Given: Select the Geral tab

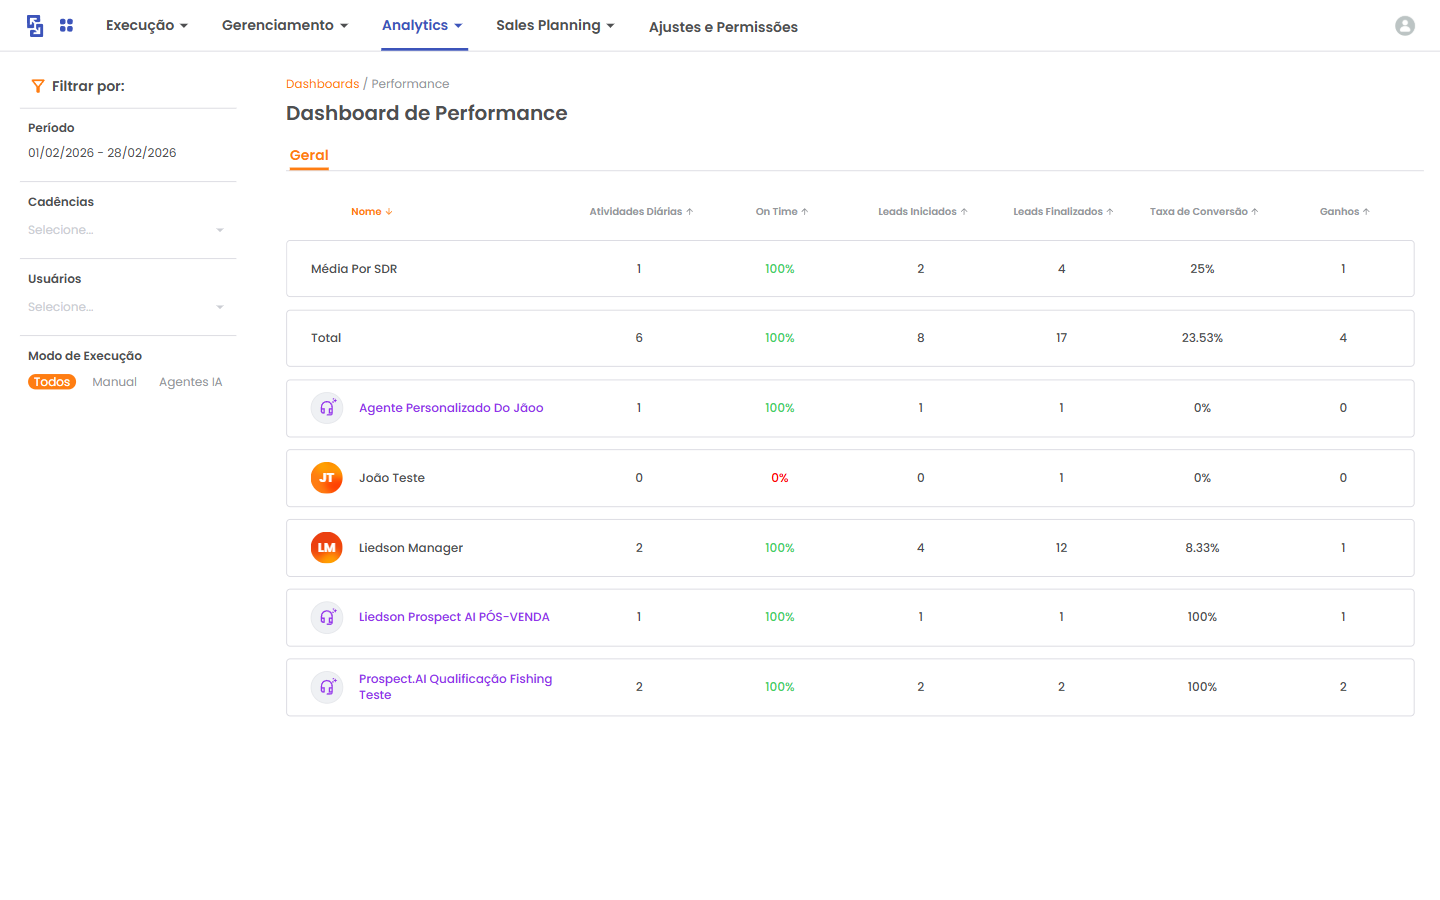Looking at the screenshot, I should pos(309,155).
